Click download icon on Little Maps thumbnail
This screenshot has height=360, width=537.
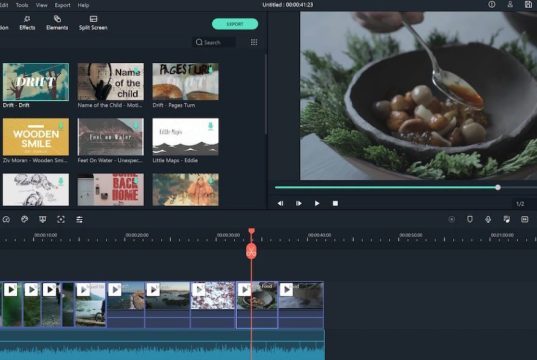[211, 125]
